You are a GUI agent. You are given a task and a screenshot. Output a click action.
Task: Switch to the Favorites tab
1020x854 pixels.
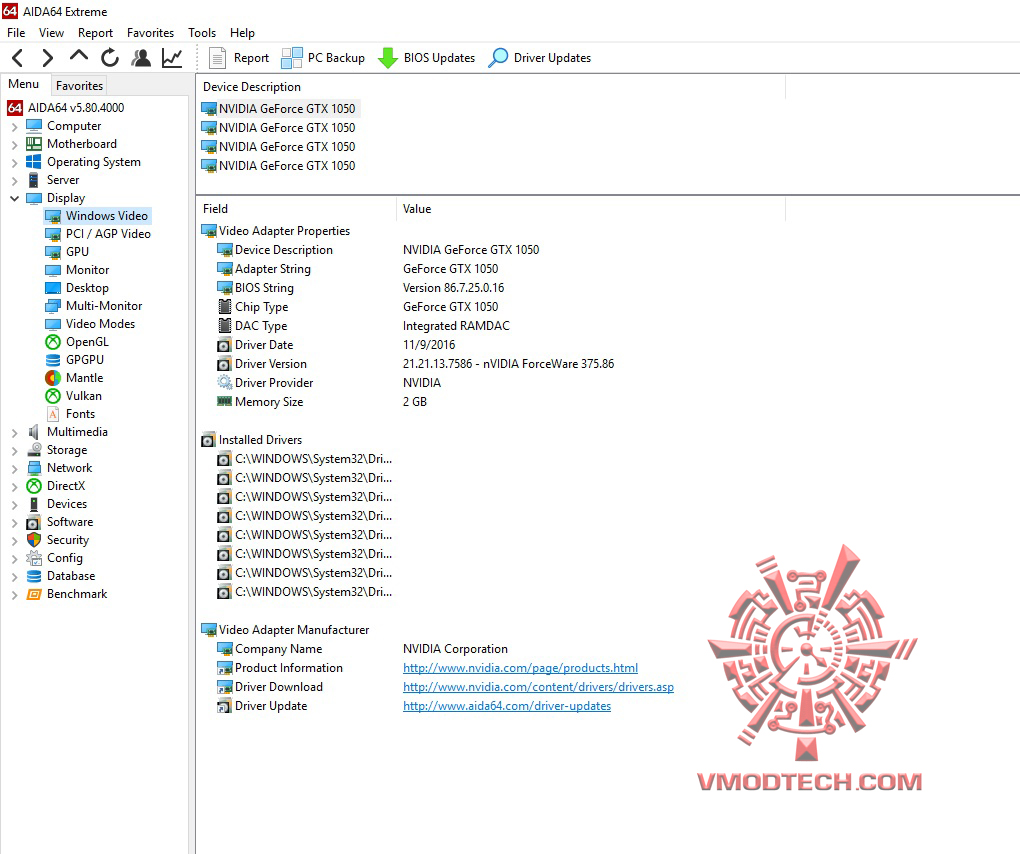pos(79,85)
